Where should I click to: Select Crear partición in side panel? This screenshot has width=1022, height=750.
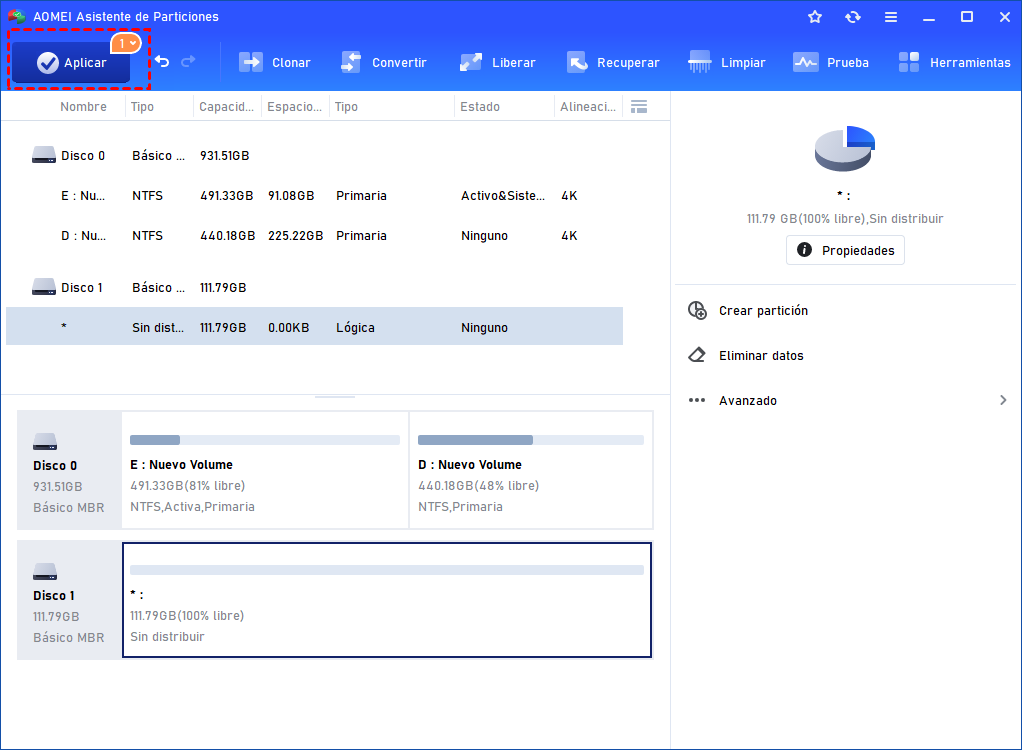click(x=763, y=311)
